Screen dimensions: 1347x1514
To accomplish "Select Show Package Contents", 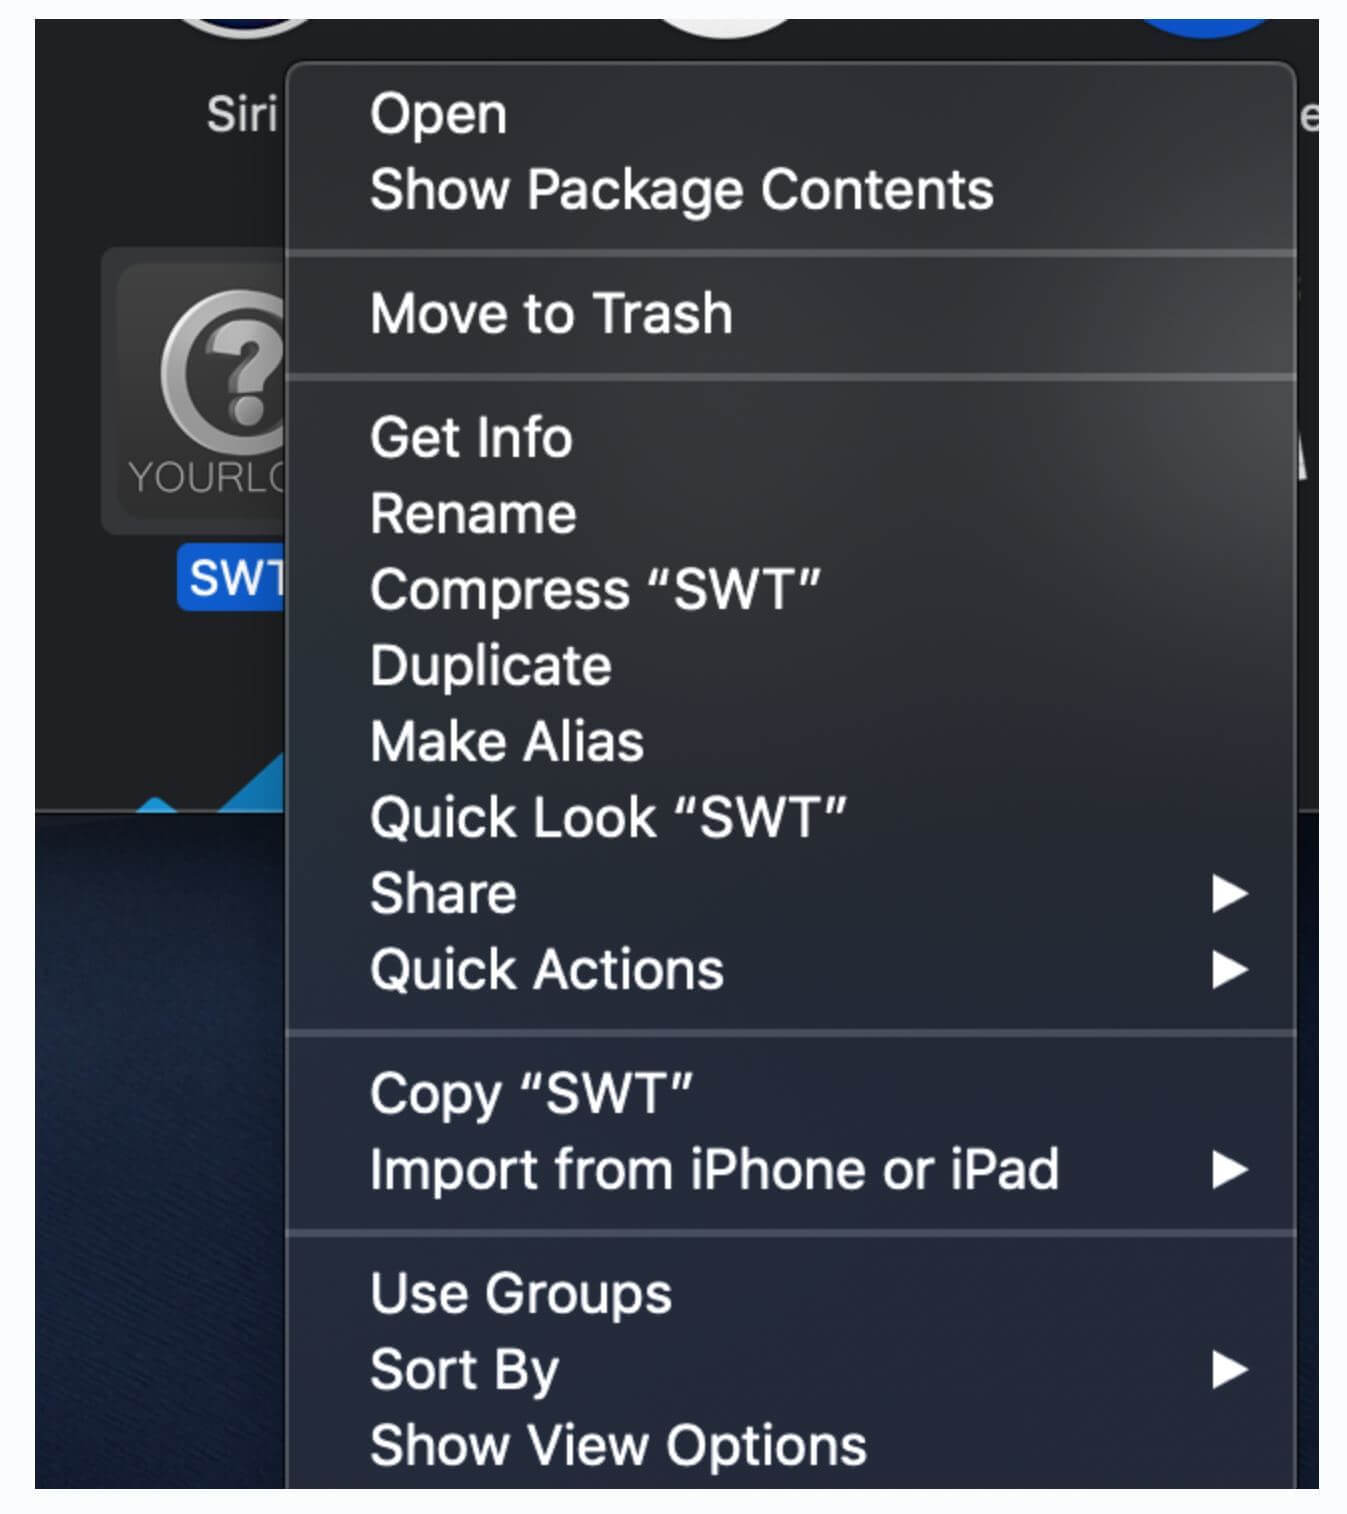I will click(681, 190).
